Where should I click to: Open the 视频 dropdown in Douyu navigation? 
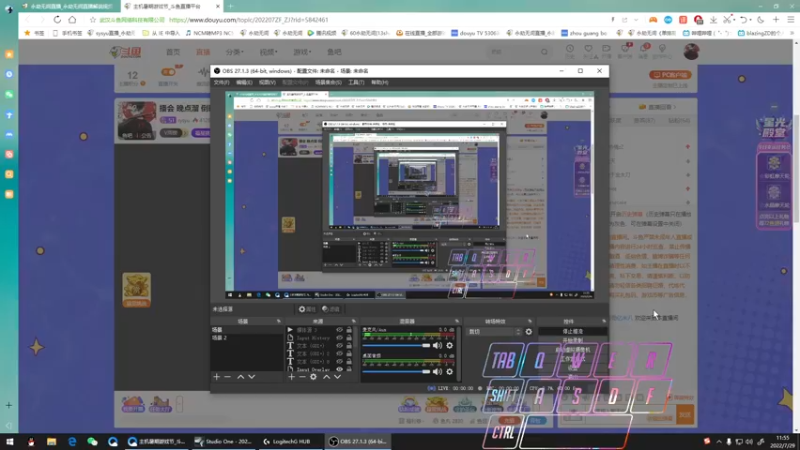click(268, 52)
